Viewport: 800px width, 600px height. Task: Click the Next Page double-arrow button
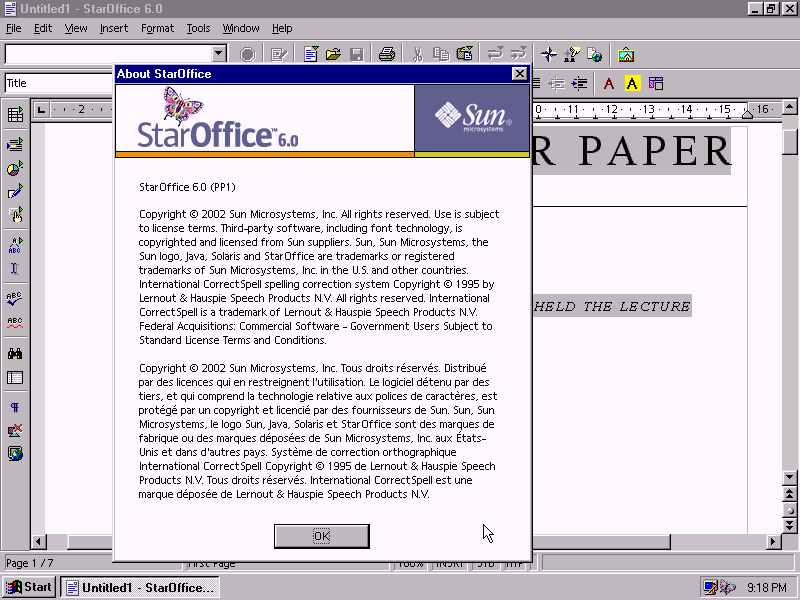click(789, 525)
